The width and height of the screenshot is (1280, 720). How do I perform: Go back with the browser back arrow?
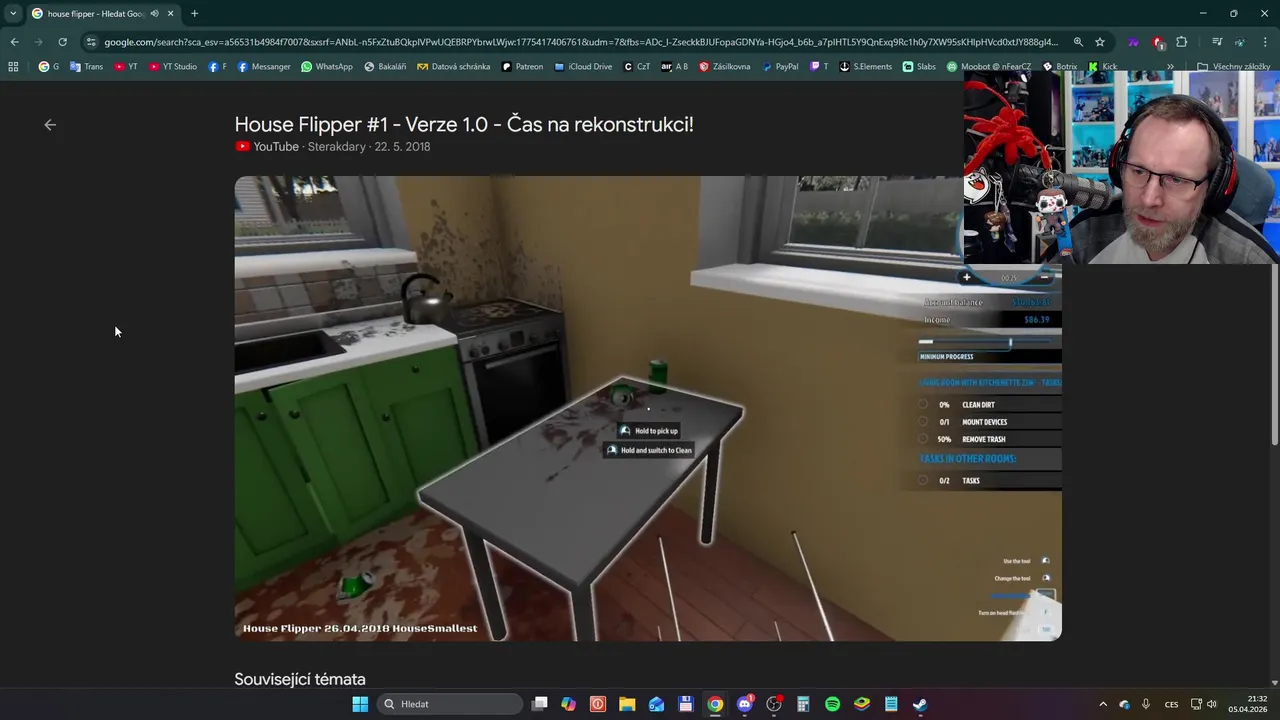(14, 42)
